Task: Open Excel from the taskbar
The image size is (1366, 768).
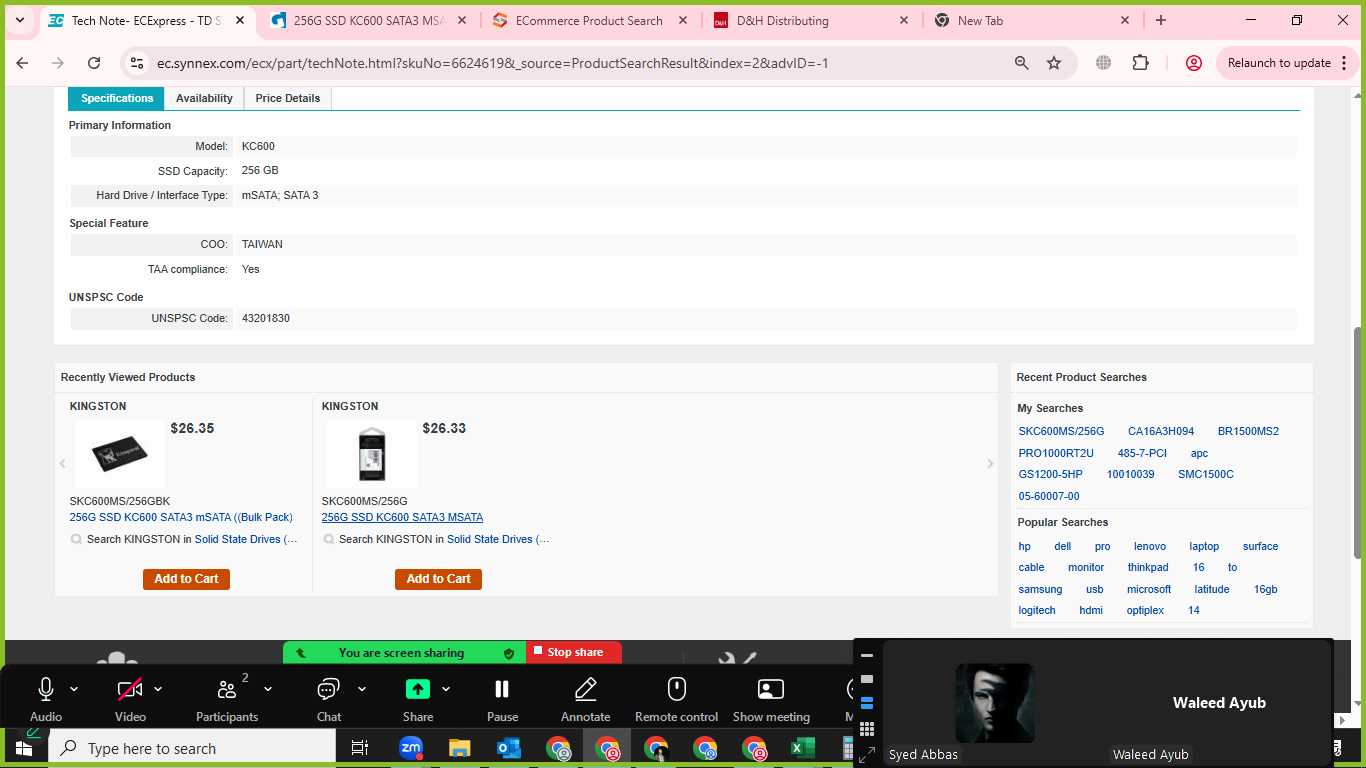Action: tap(802, 748)
